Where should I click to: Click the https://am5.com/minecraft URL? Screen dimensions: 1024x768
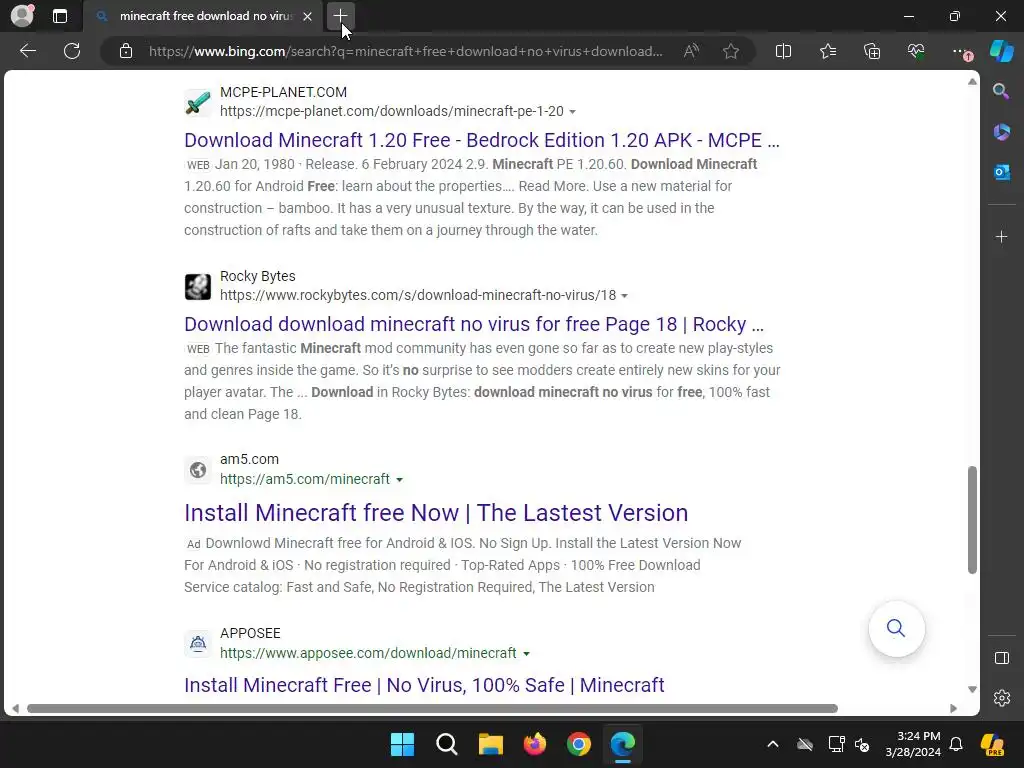(x=305, y=479)
